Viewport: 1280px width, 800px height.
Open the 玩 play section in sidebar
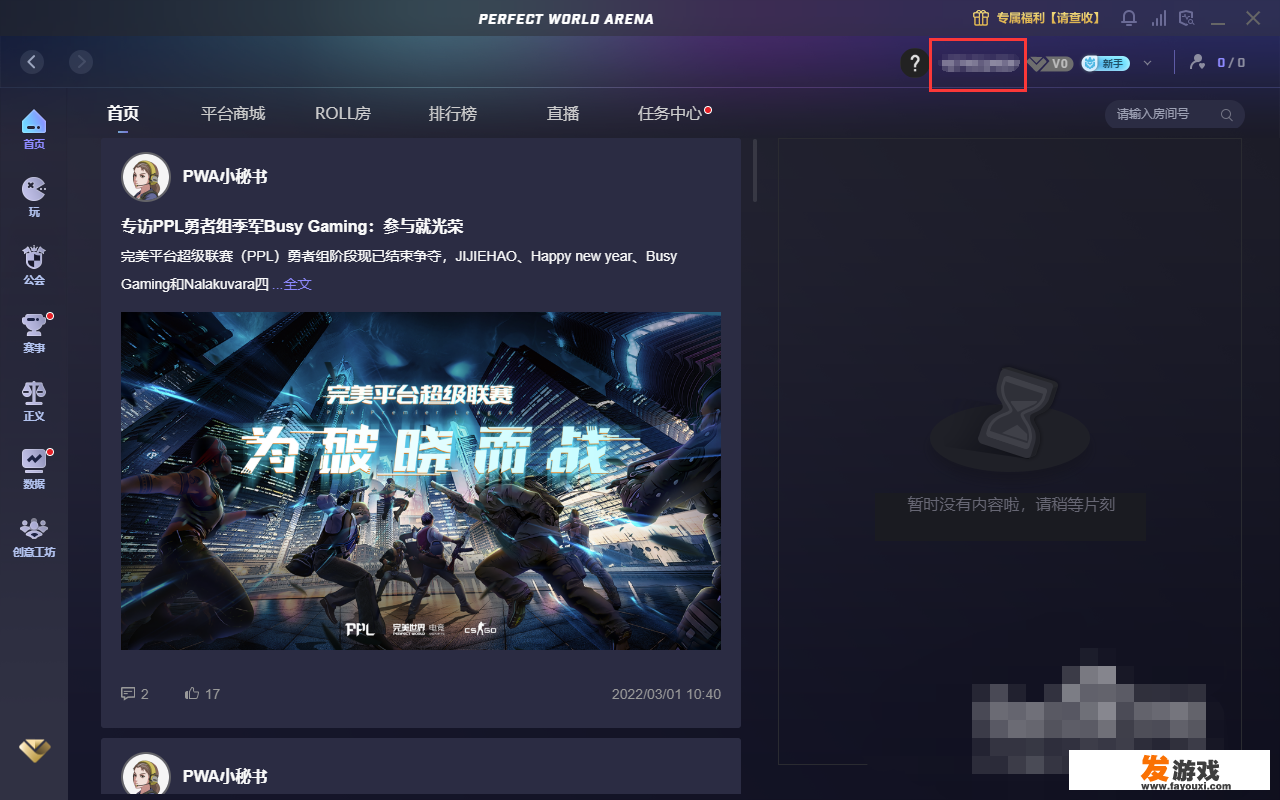34,197
